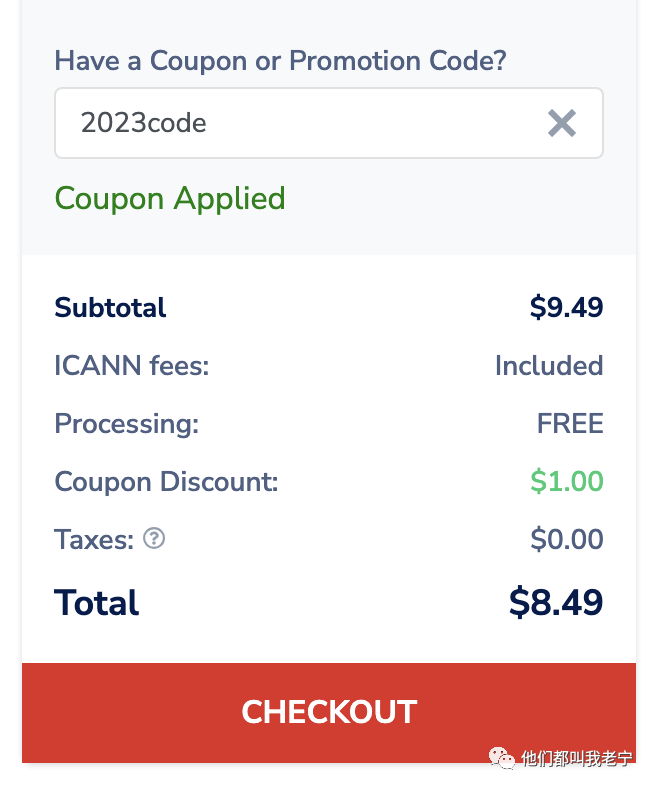Click the green Coupon Applied message

click(x=170, y=198)
